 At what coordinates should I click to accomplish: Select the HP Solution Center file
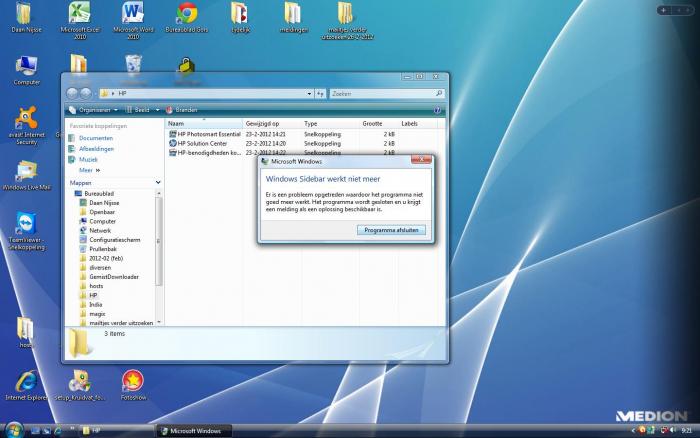[x=198, y=143]
